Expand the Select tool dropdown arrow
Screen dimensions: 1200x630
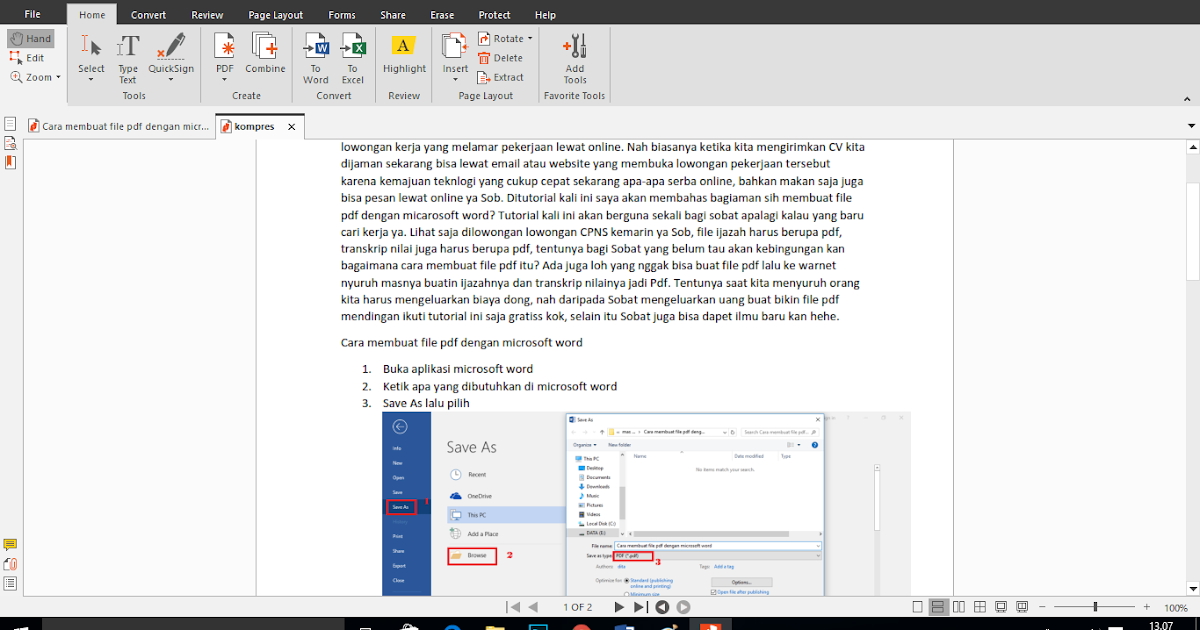click(91, 80)
